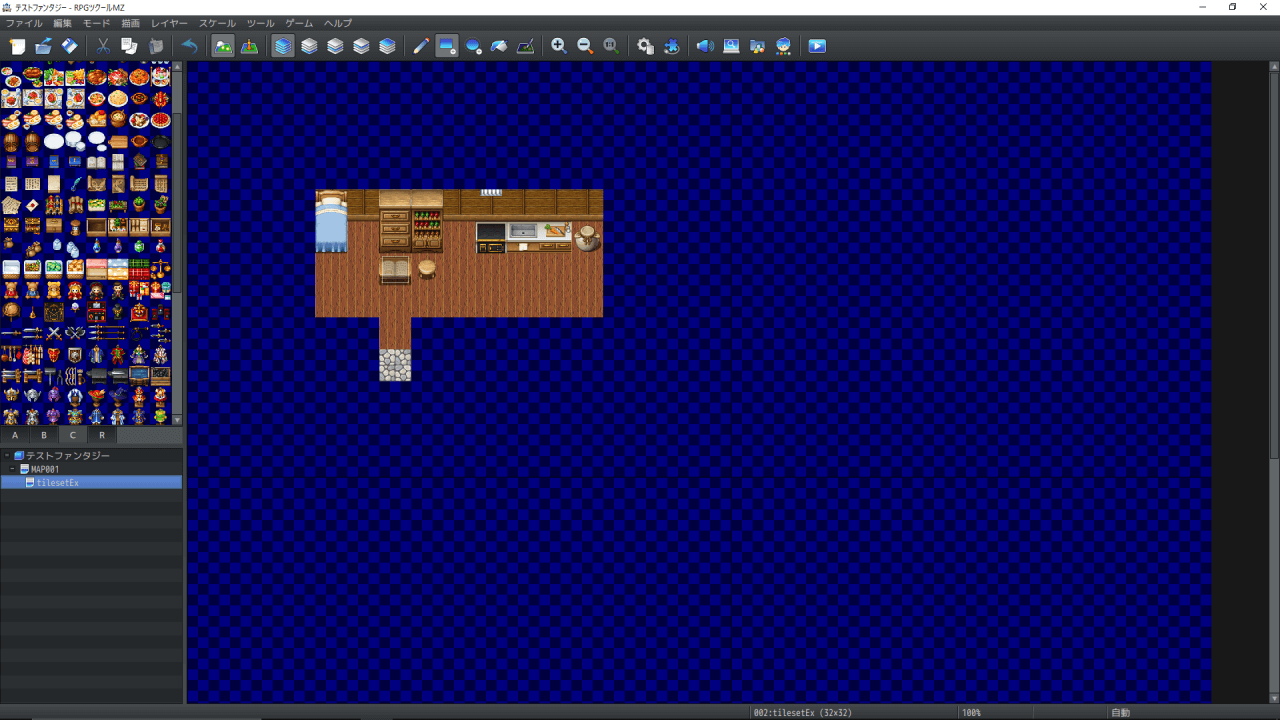1280x720 pixels.
Task: Click status bar text 002:tilesetEx (32x32)
Action: tap(803, 713)
